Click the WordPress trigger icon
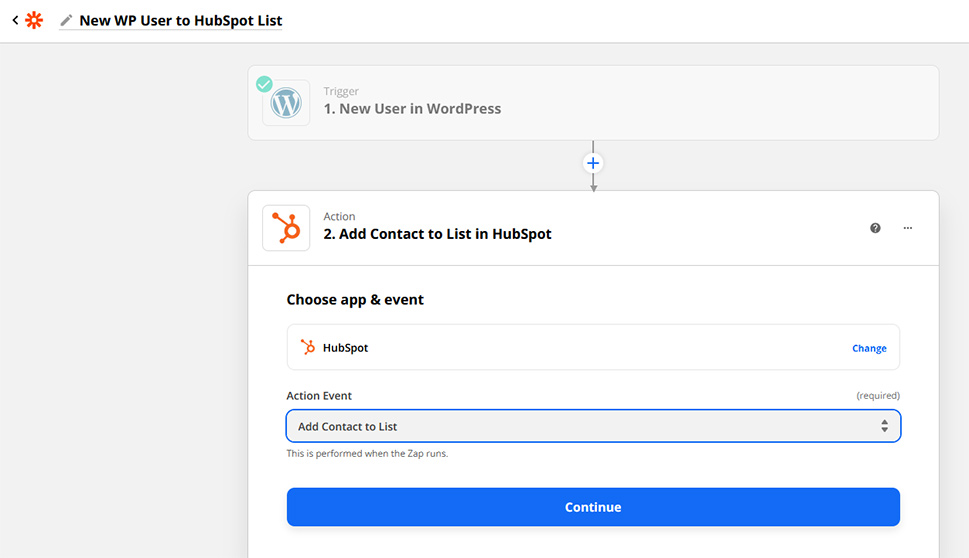Viewport: 969px width, 558px height. (286, 103)
